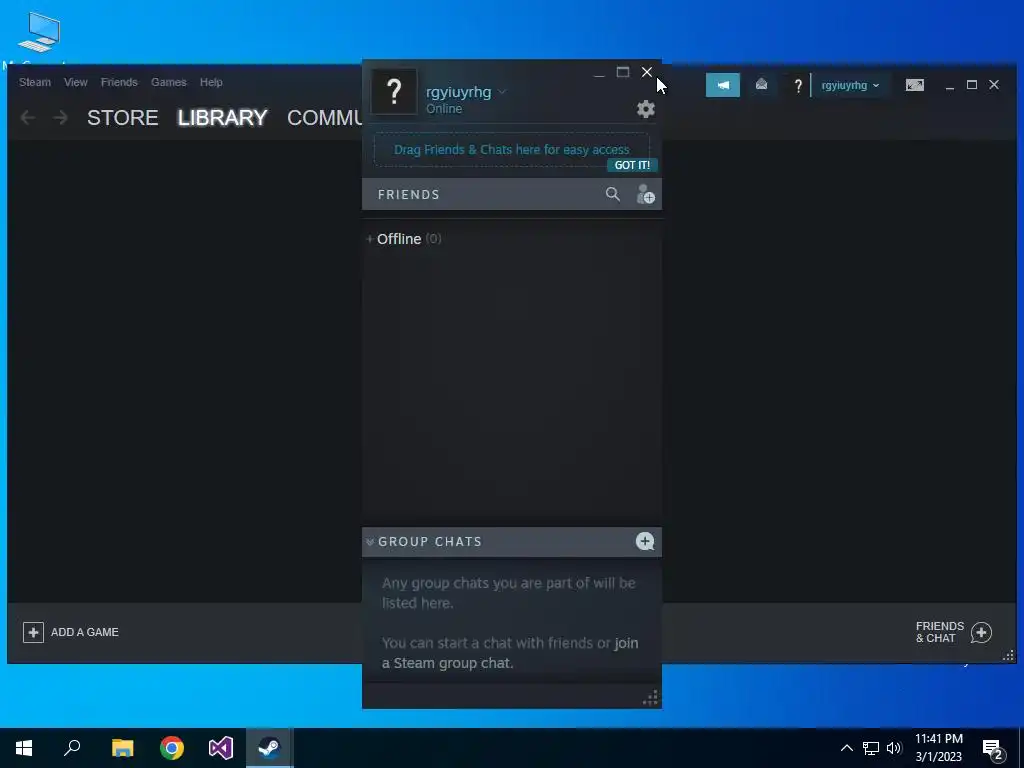Open taskbar search magnifier
Viewport: 1024px width, 768px height.
tap(72, 748)
